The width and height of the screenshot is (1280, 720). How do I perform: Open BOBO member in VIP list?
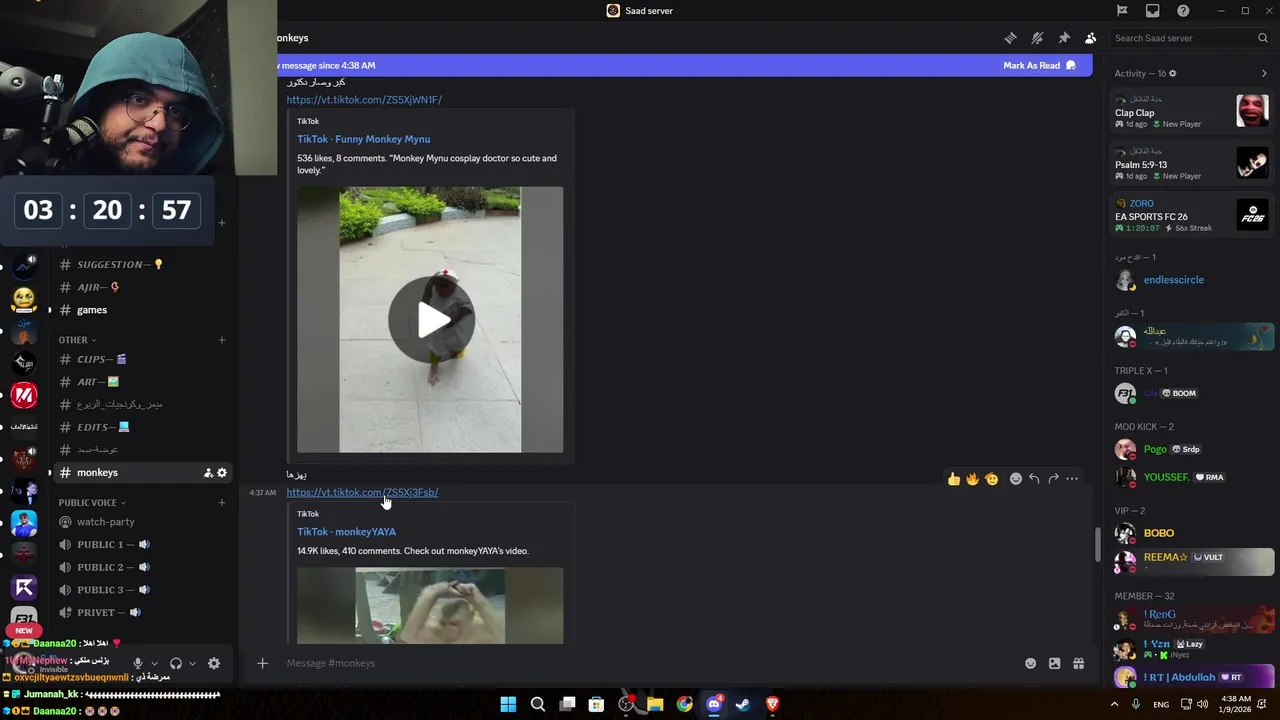pos(1190,533)
